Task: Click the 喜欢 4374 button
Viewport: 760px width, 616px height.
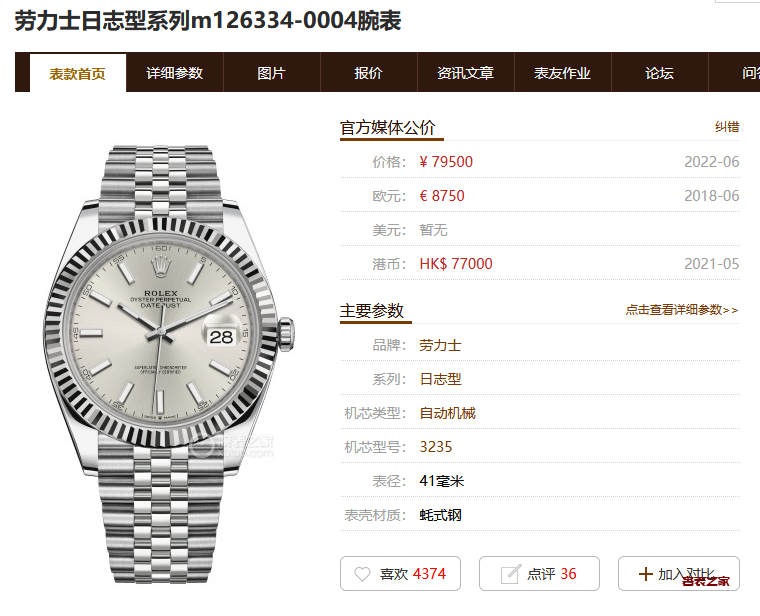Action: tap(400, 573)
